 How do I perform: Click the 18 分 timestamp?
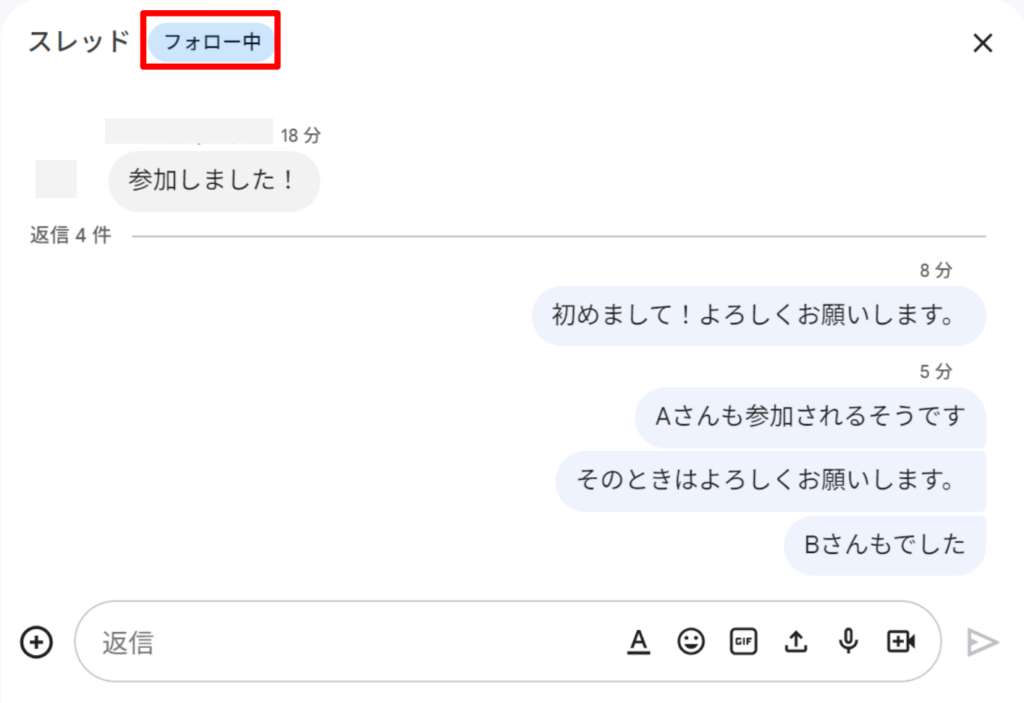point(300,135)
